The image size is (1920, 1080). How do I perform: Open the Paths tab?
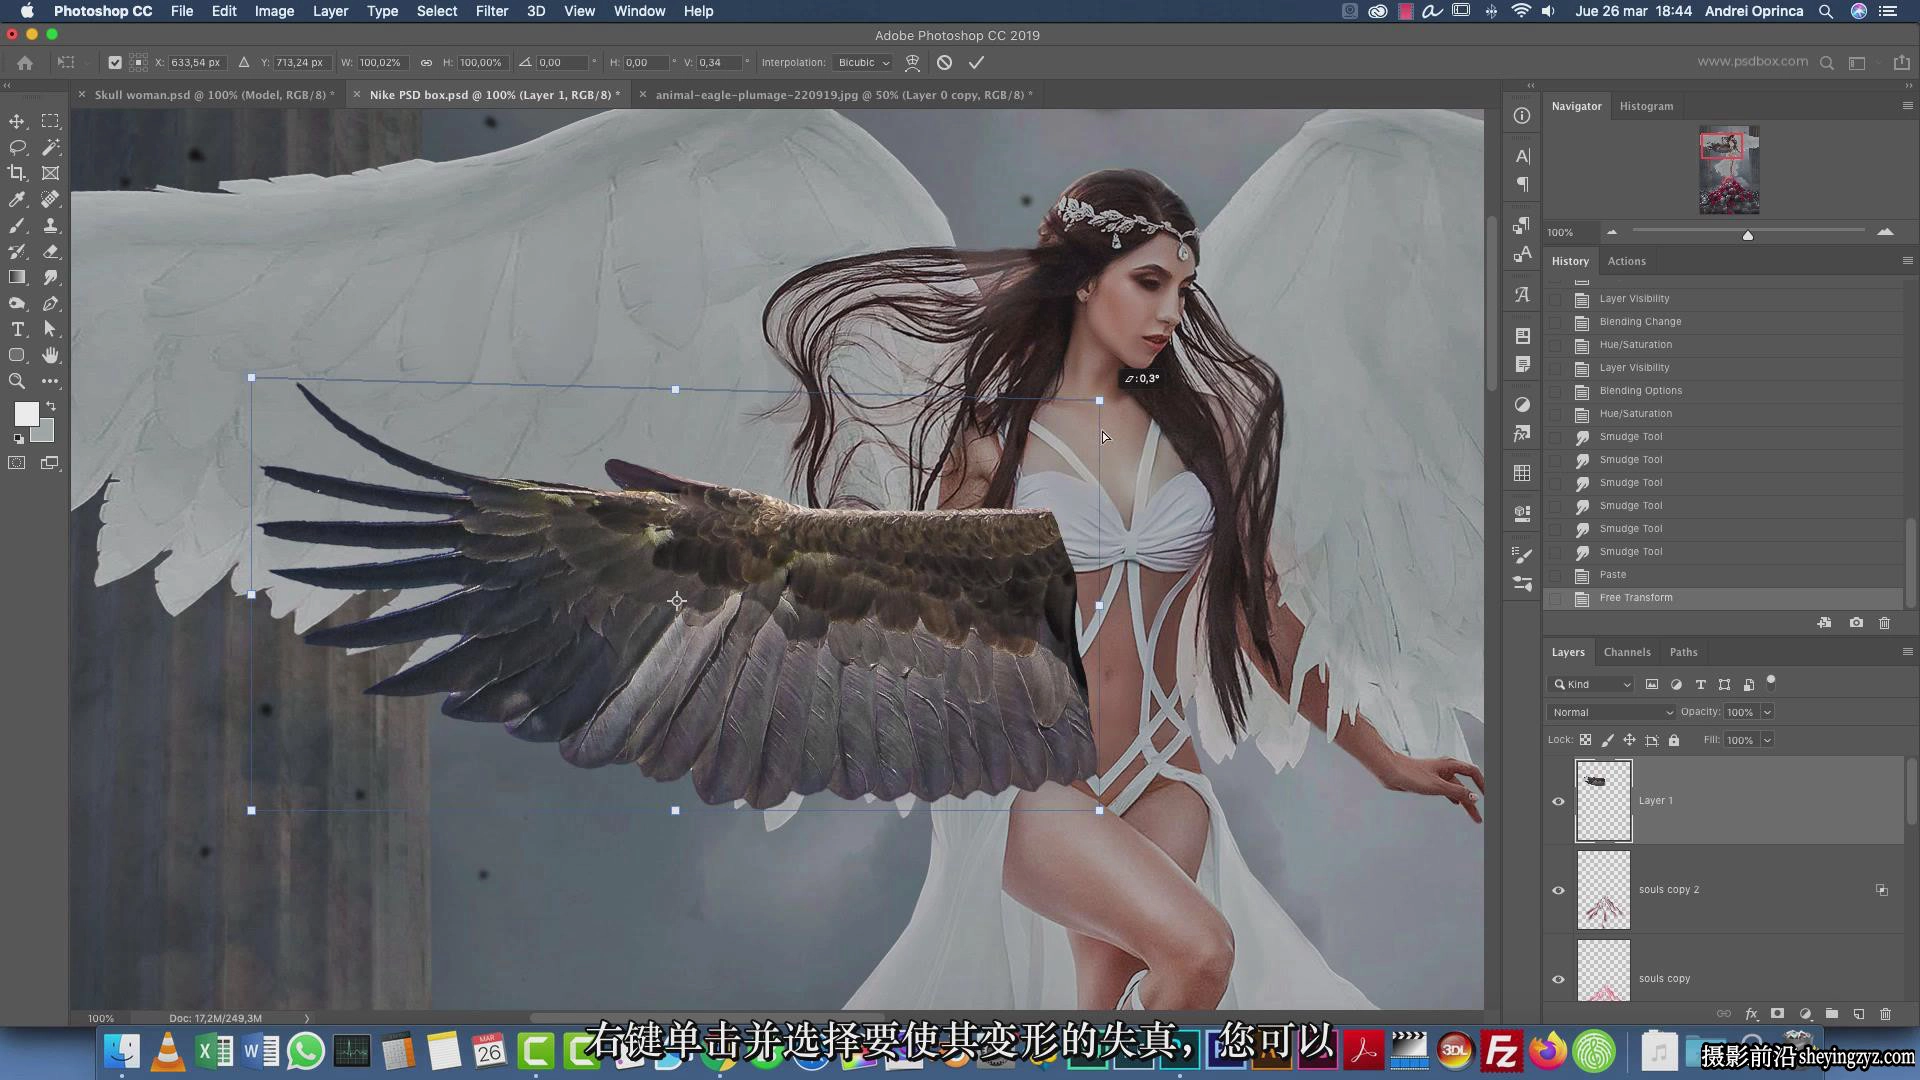pos(1683,652)
